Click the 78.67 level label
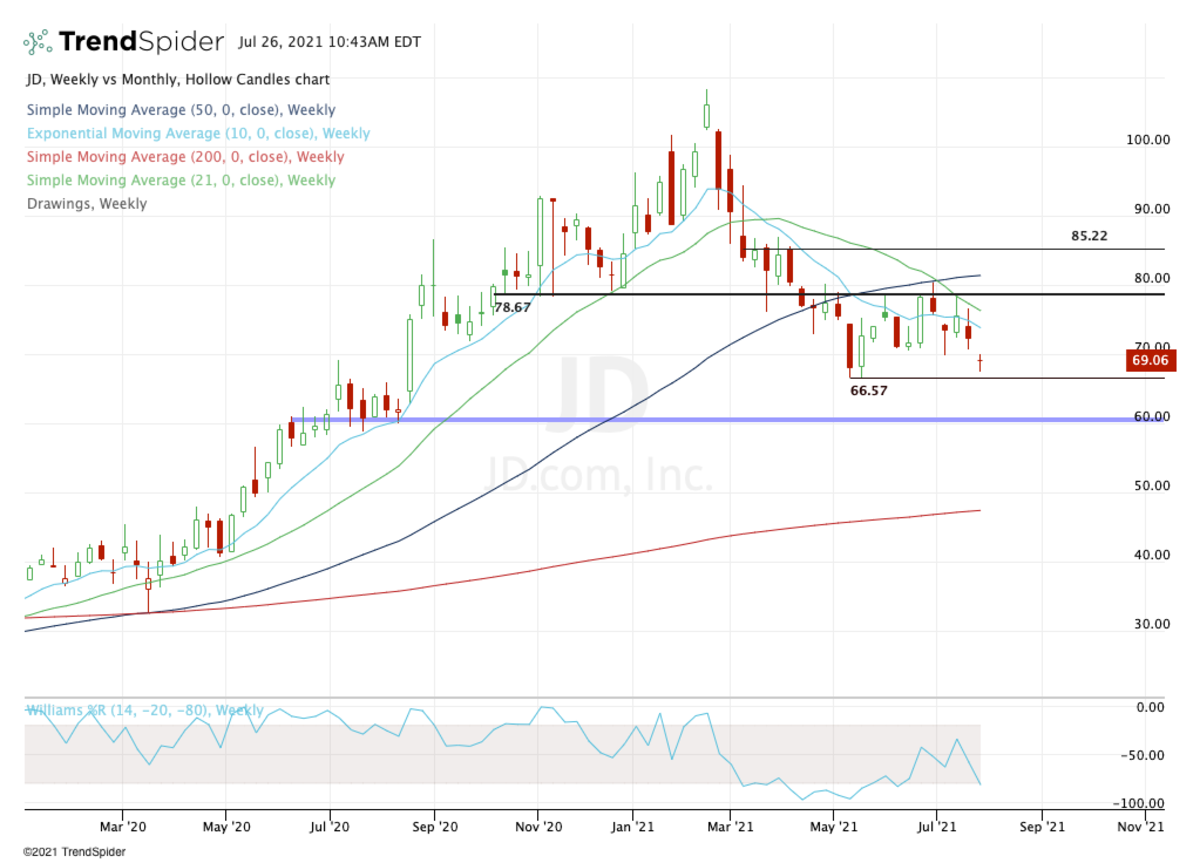 point(513,308)
